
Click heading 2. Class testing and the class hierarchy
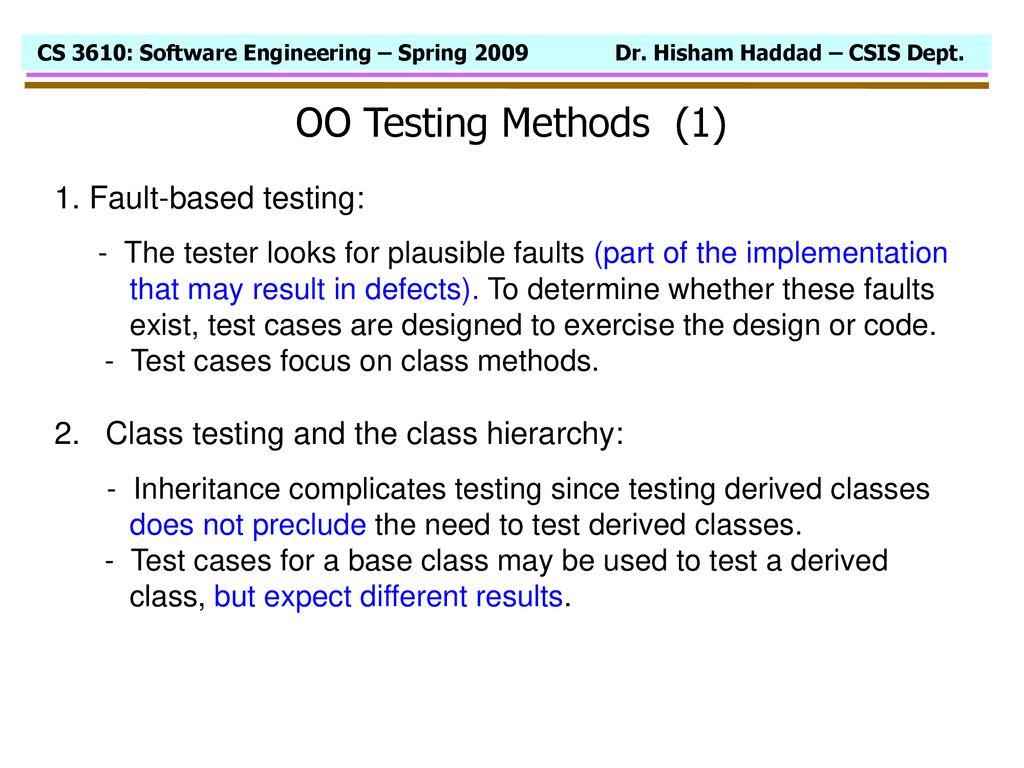pyautogui.click(x=339, y=434)
